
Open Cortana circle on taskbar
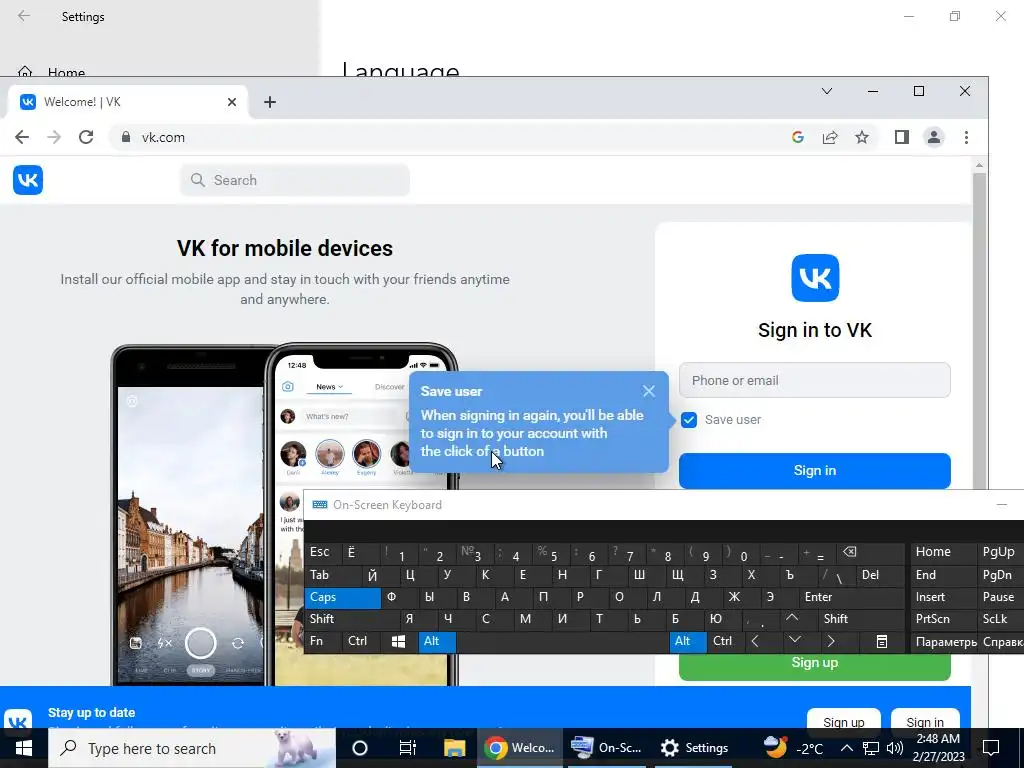click(x=360, y=748)
